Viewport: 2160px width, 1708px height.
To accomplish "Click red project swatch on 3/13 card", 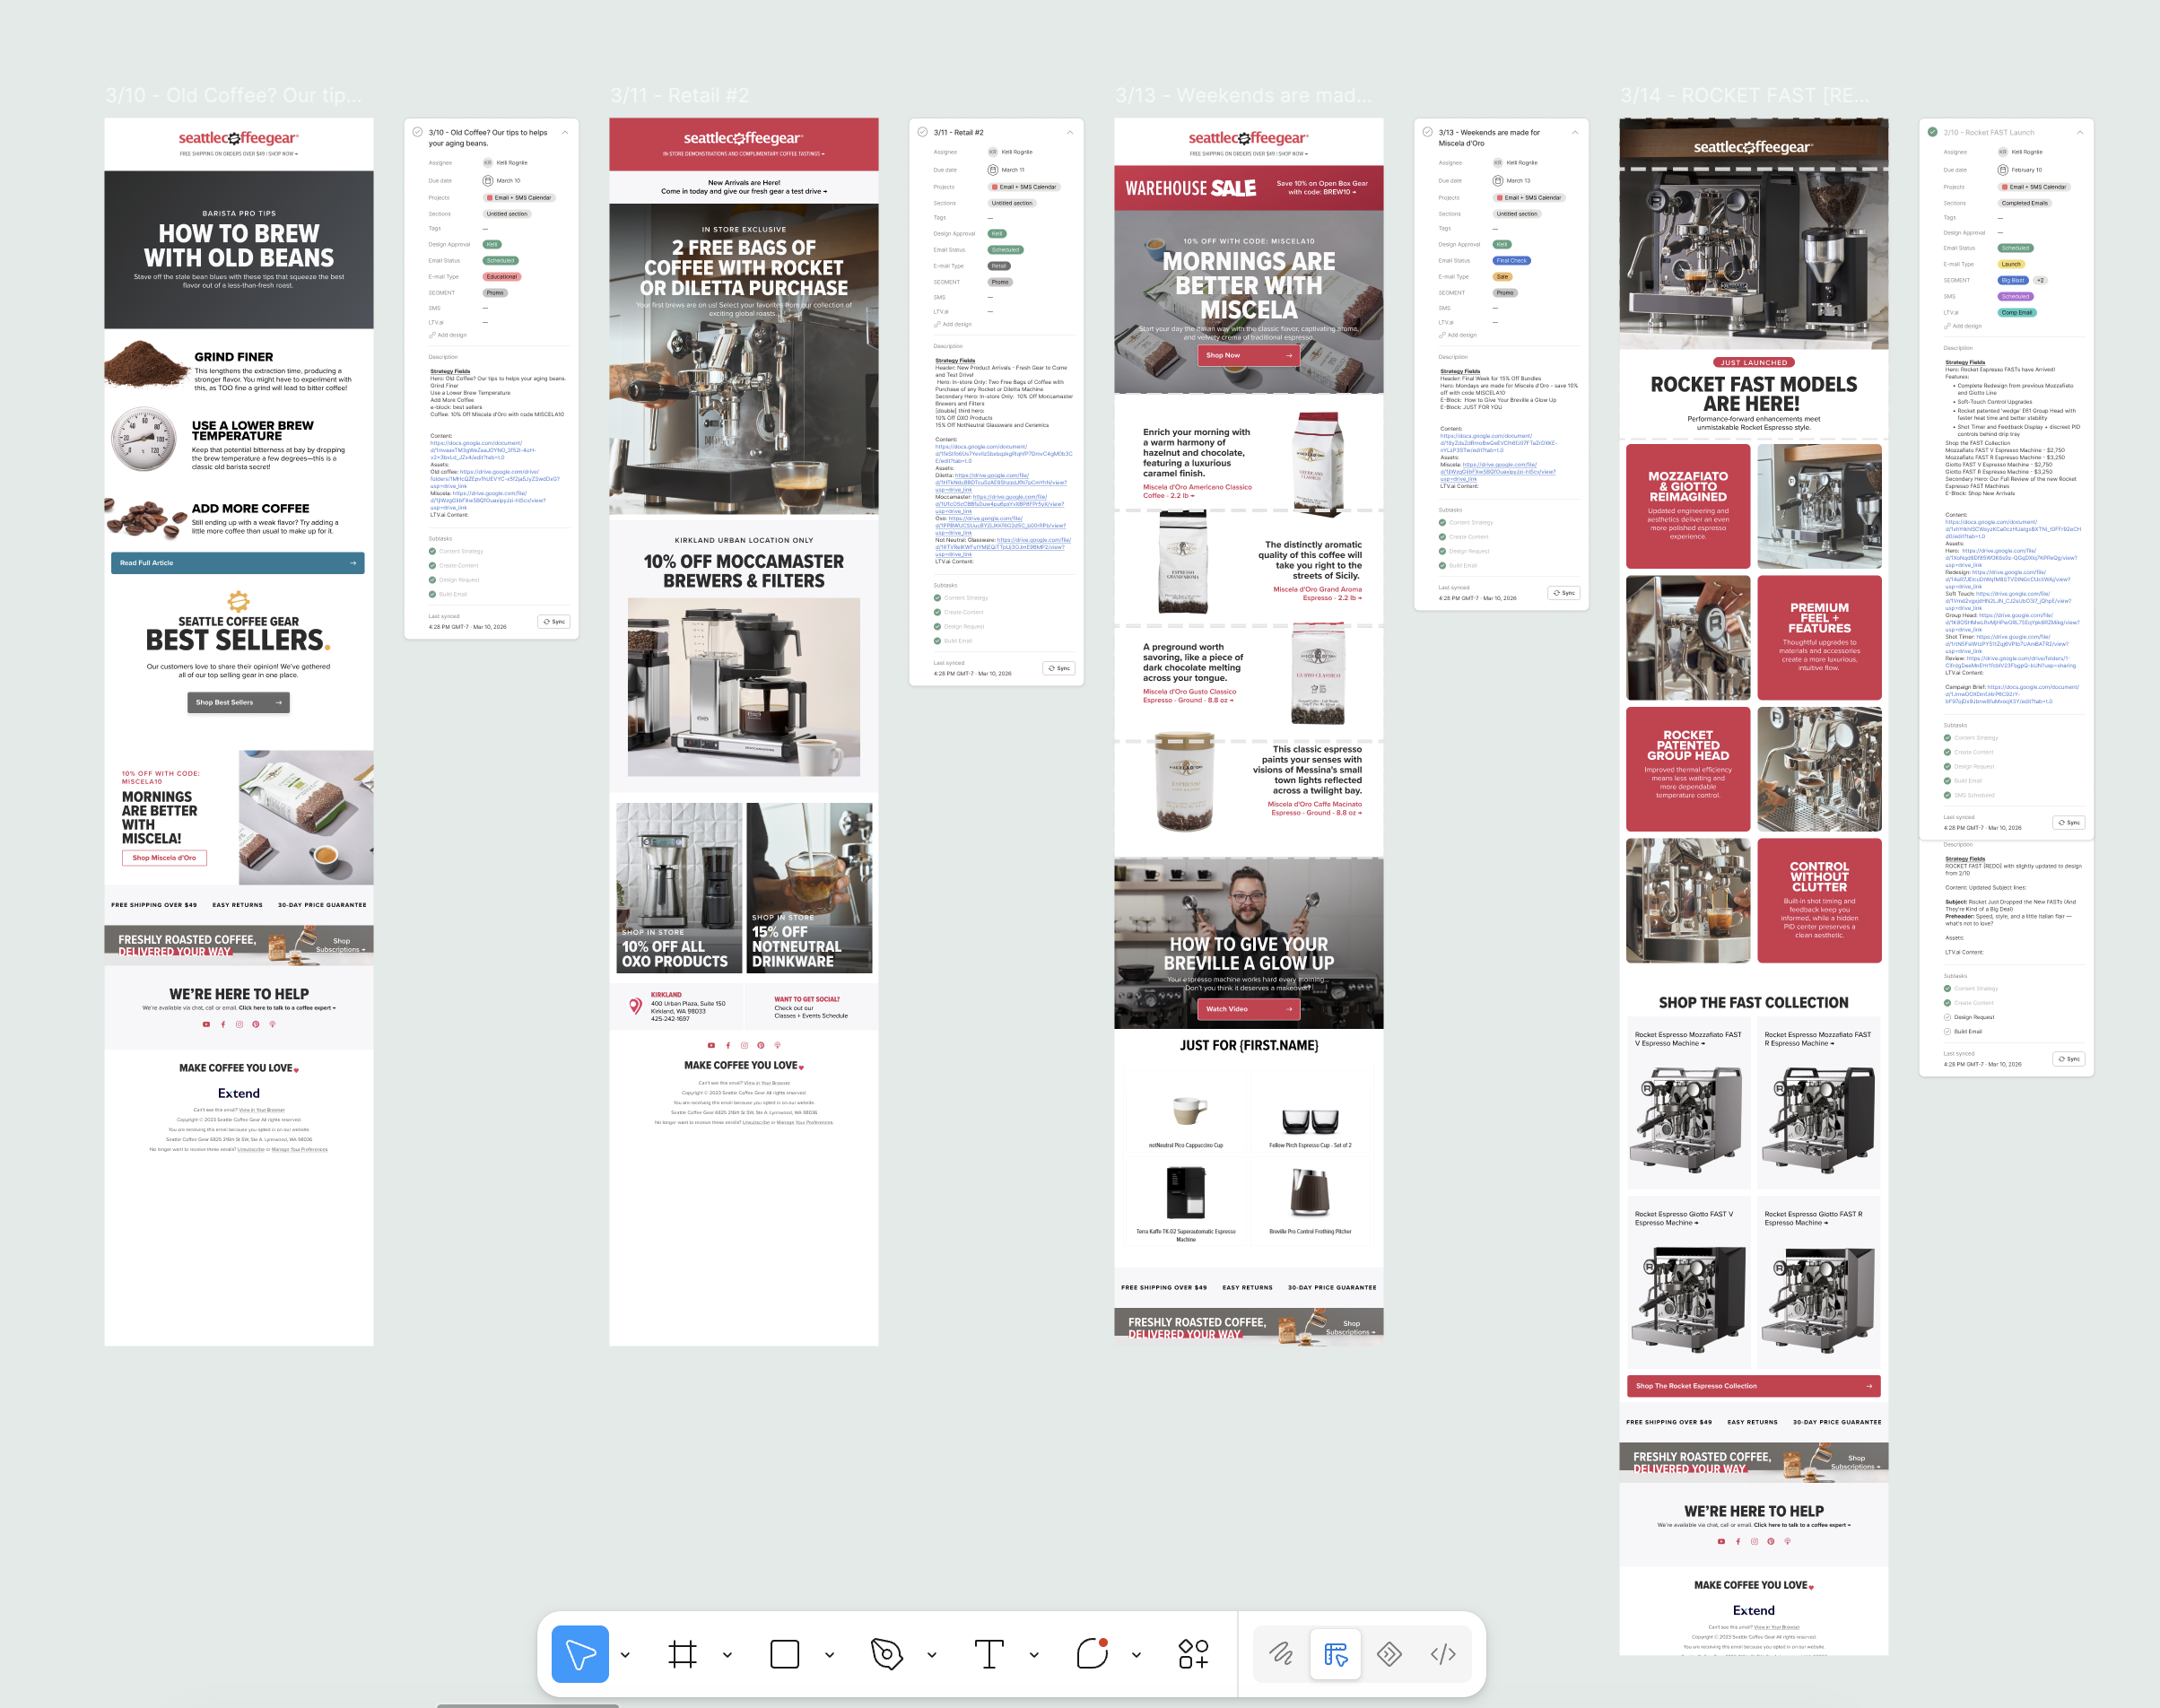I will [x=1500, y=198].
